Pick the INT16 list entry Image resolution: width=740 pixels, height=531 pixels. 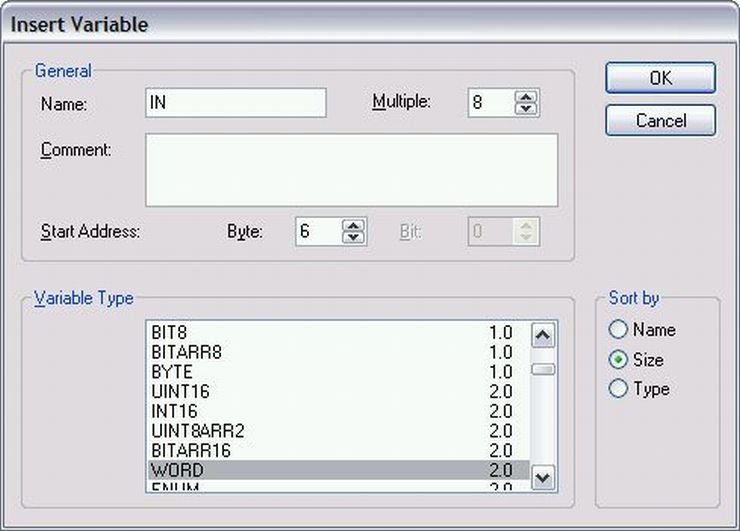(x=338, y=411)
